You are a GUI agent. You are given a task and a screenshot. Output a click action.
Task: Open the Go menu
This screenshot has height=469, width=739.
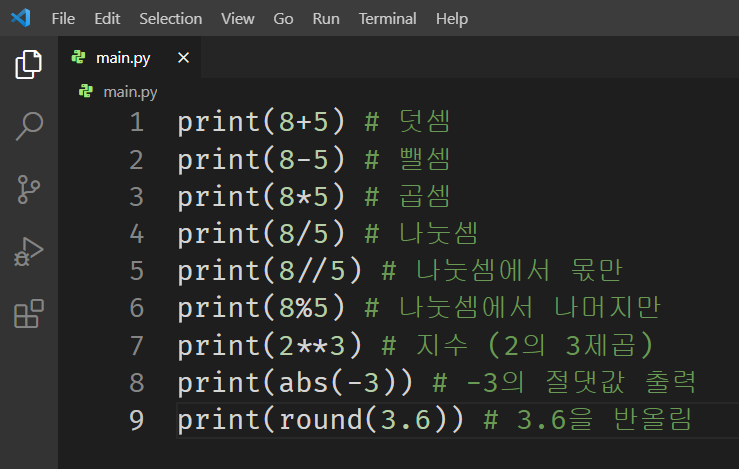tap(283, 18)
